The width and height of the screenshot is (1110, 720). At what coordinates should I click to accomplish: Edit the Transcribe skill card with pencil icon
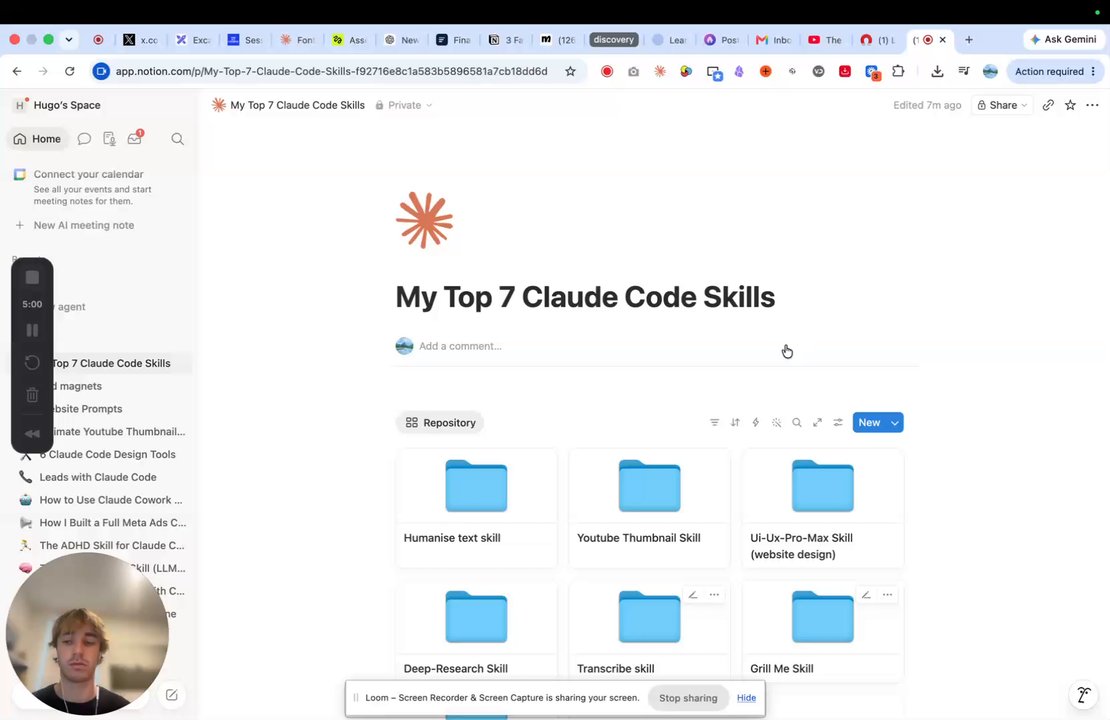pos(693,595)
